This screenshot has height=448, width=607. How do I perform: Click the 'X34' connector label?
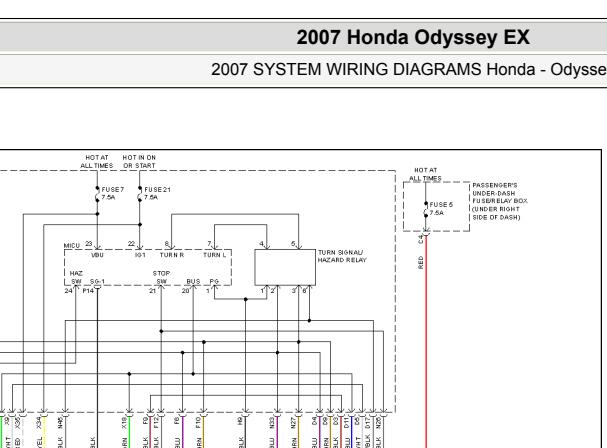coord(39,422)
